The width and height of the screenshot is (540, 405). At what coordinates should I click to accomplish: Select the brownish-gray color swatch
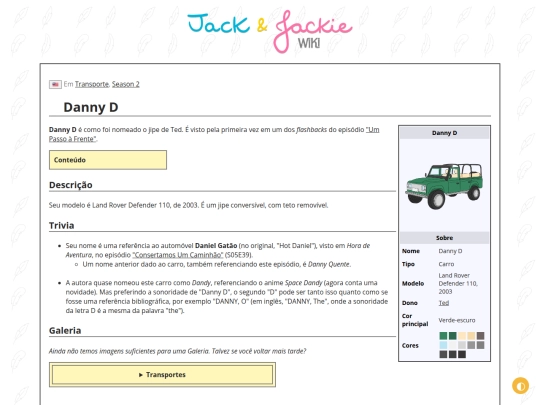coord(480,336)
